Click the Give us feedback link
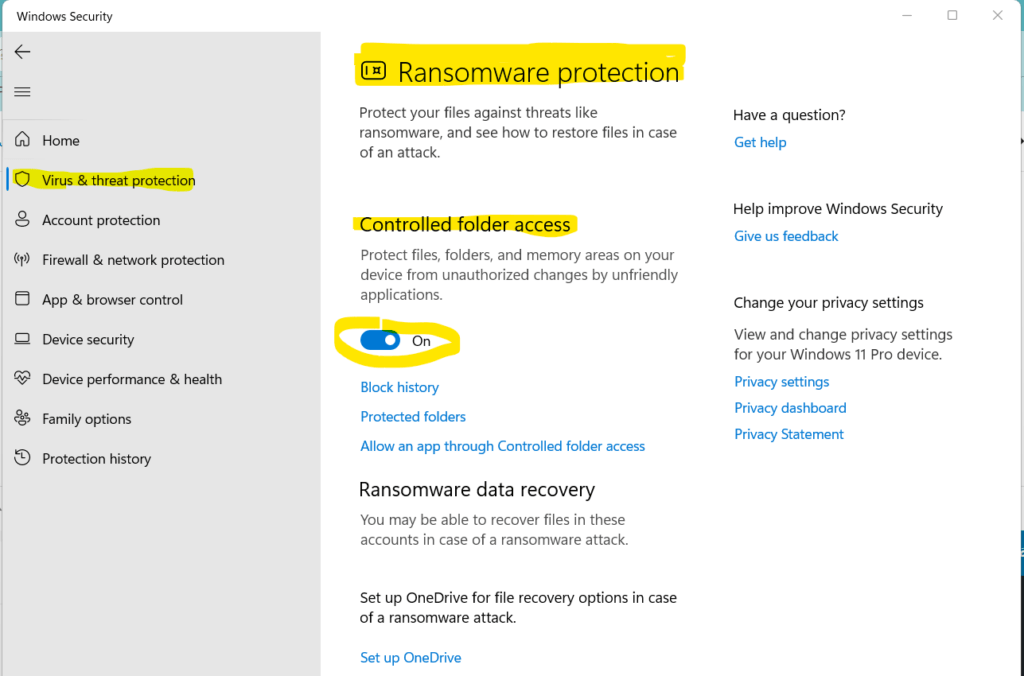This screenshot has width=1024, height=676. [786, 236]
